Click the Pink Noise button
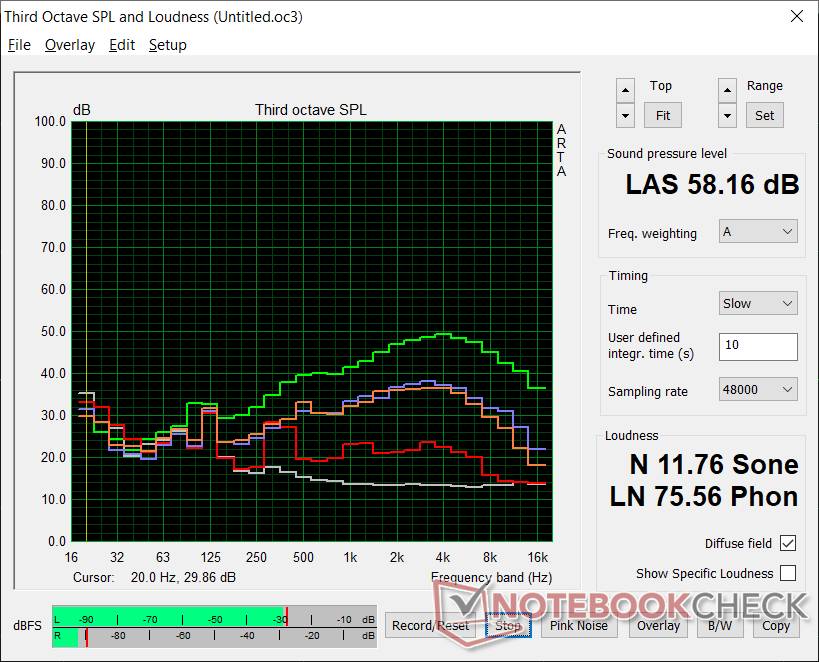The image size is (819, 662). (579, 625)
